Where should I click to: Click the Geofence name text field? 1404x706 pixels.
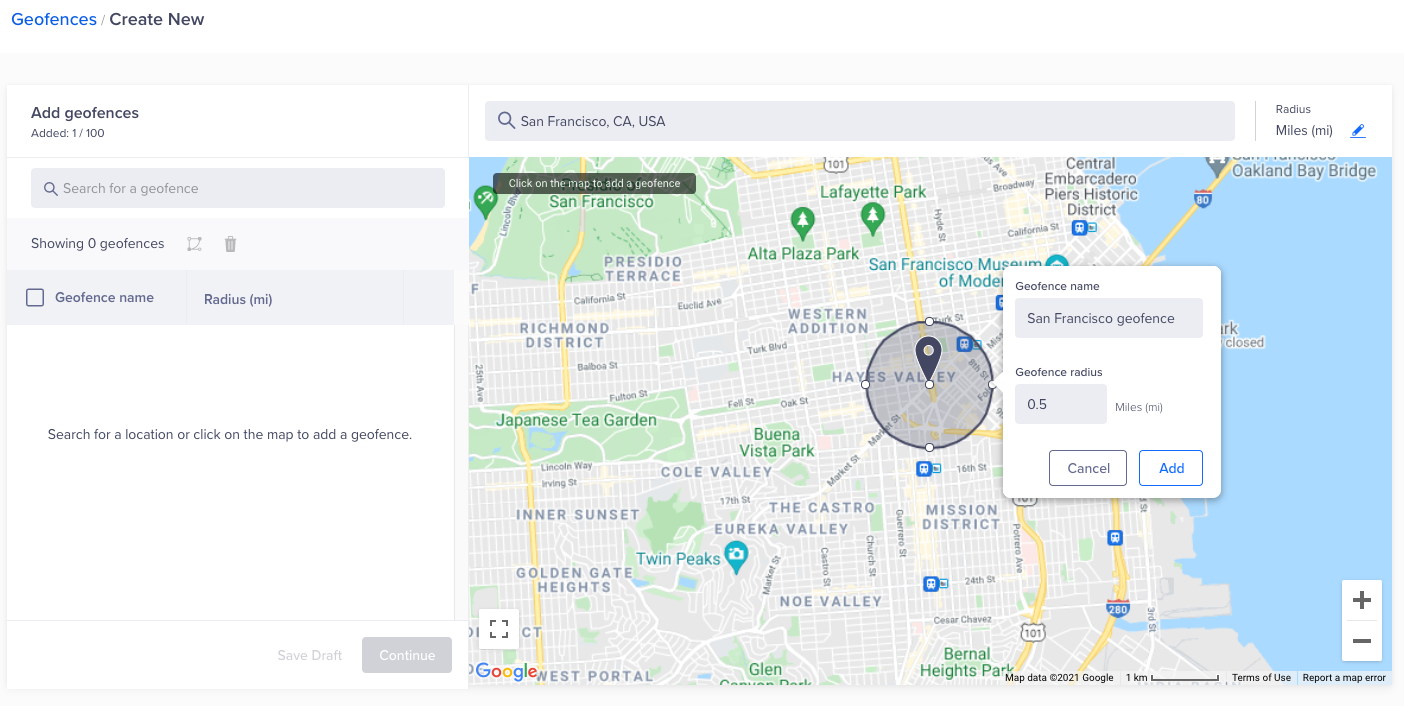1109,318
